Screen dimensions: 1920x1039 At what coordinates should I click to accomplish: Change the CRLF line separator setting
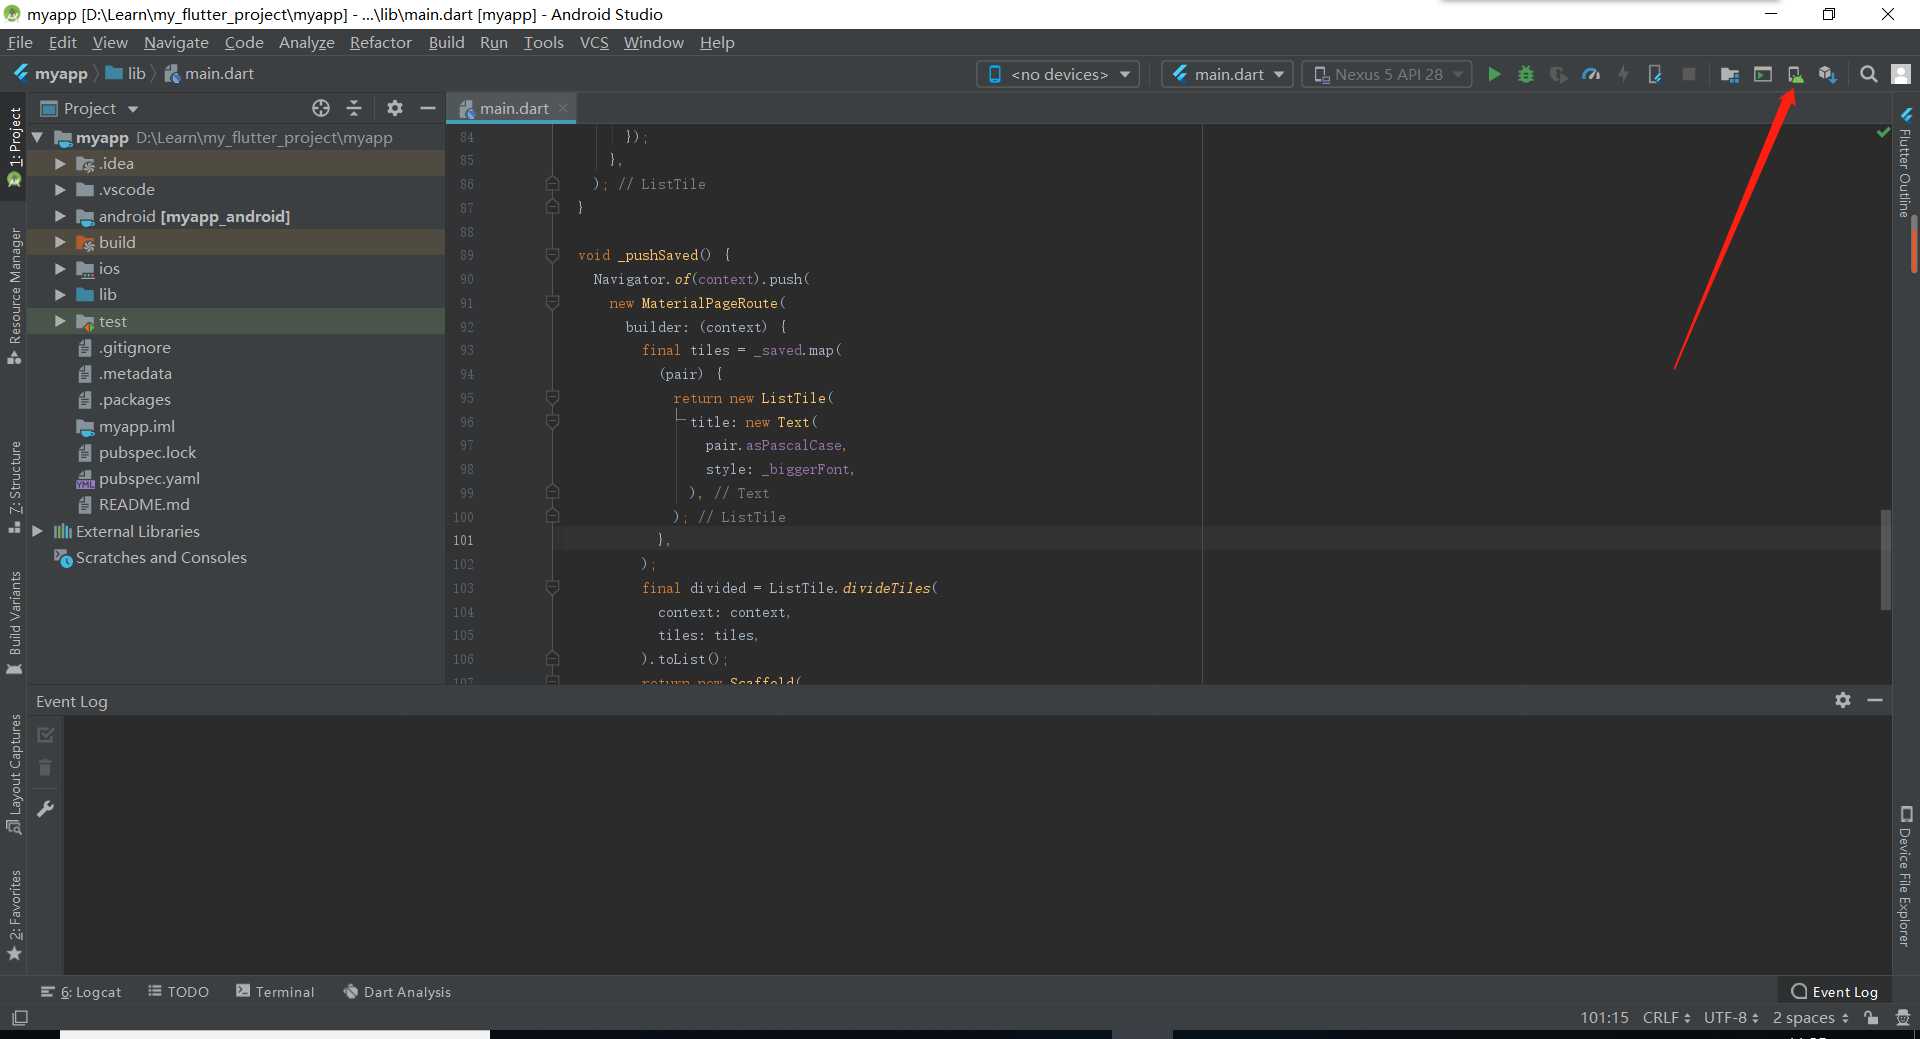tap(1666, 1017)
